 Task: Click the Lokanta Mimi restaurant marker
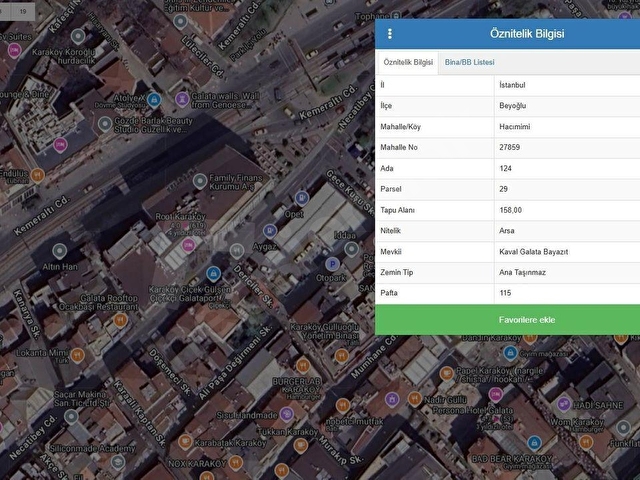point(77,356)
